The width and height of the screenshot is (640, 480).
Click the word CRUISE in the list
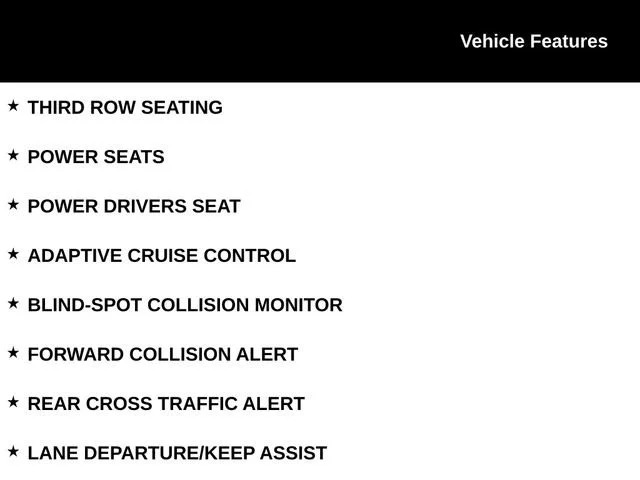(x=163, y=256)
